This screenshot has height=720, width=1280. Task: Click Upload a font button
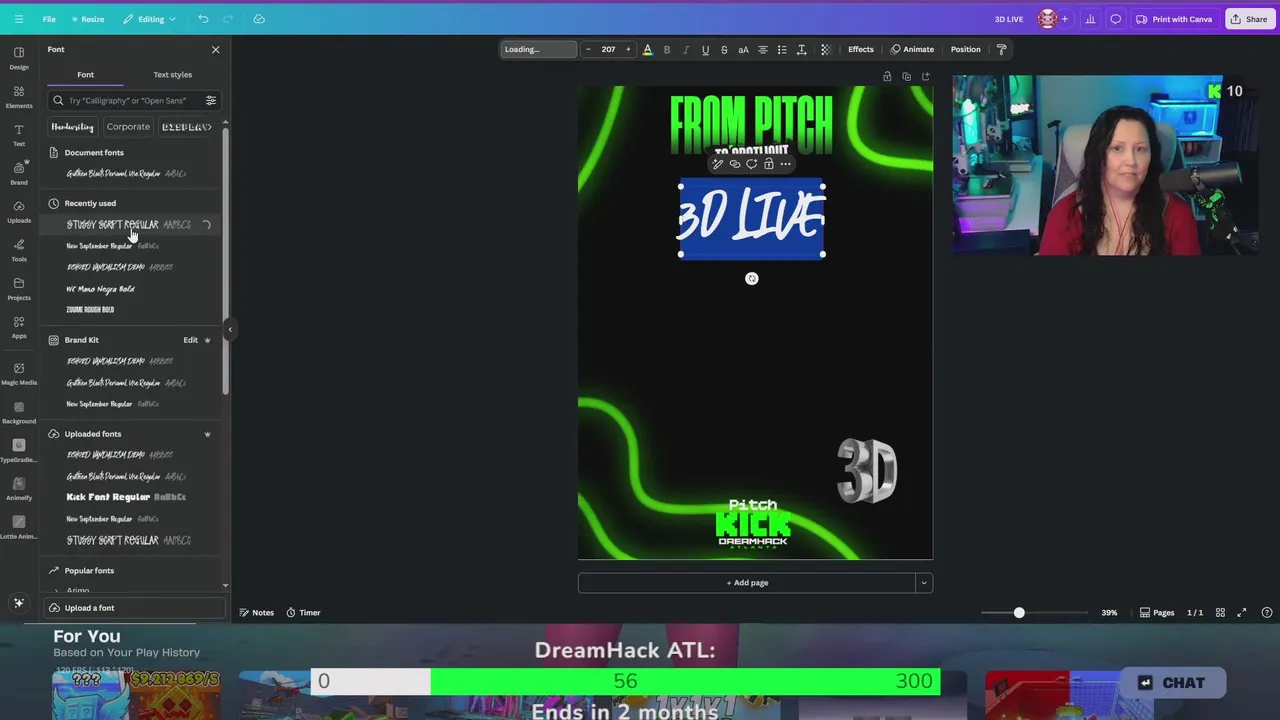(132, 608)
